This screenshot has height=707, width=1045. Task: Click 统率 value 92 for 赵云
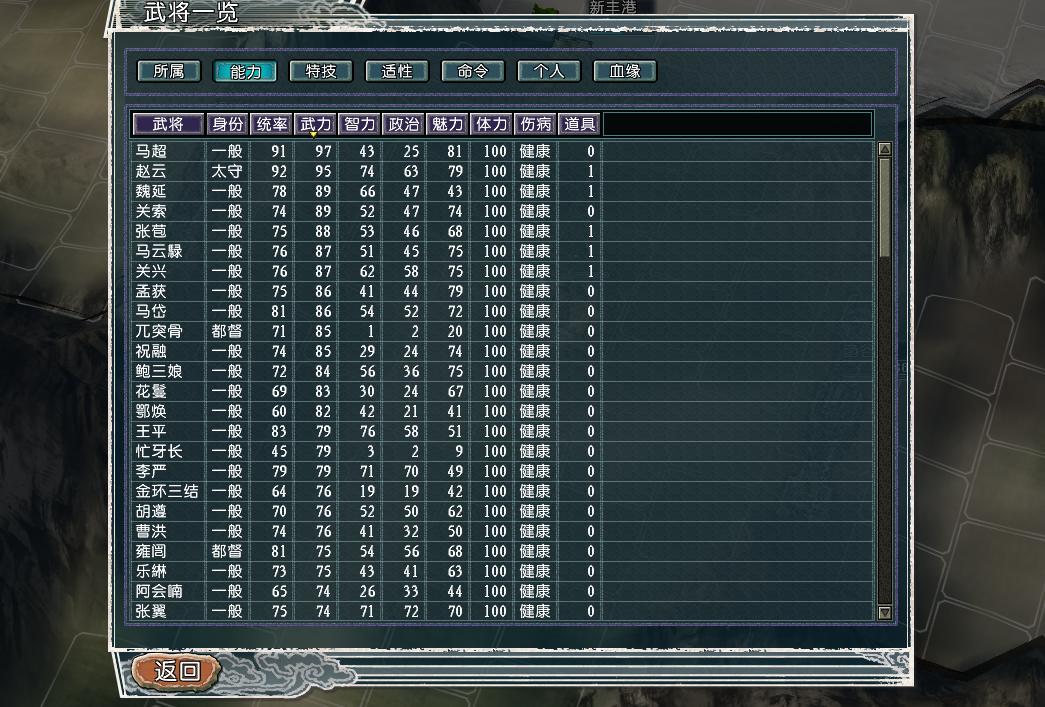279,171
